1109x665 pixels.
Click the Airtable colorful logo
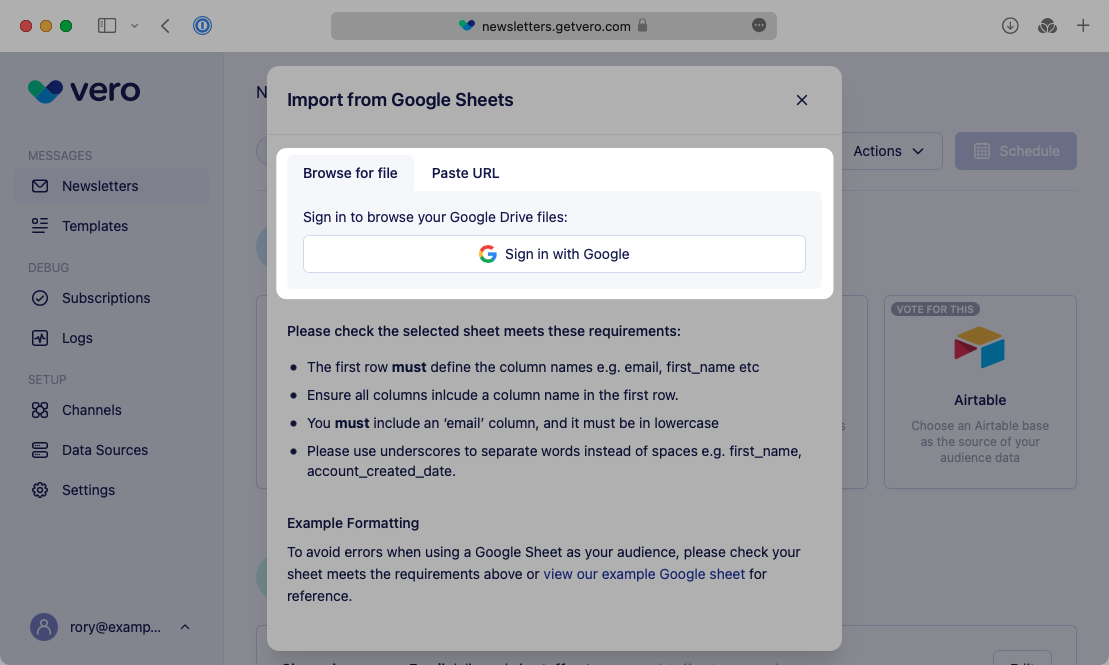979,349
